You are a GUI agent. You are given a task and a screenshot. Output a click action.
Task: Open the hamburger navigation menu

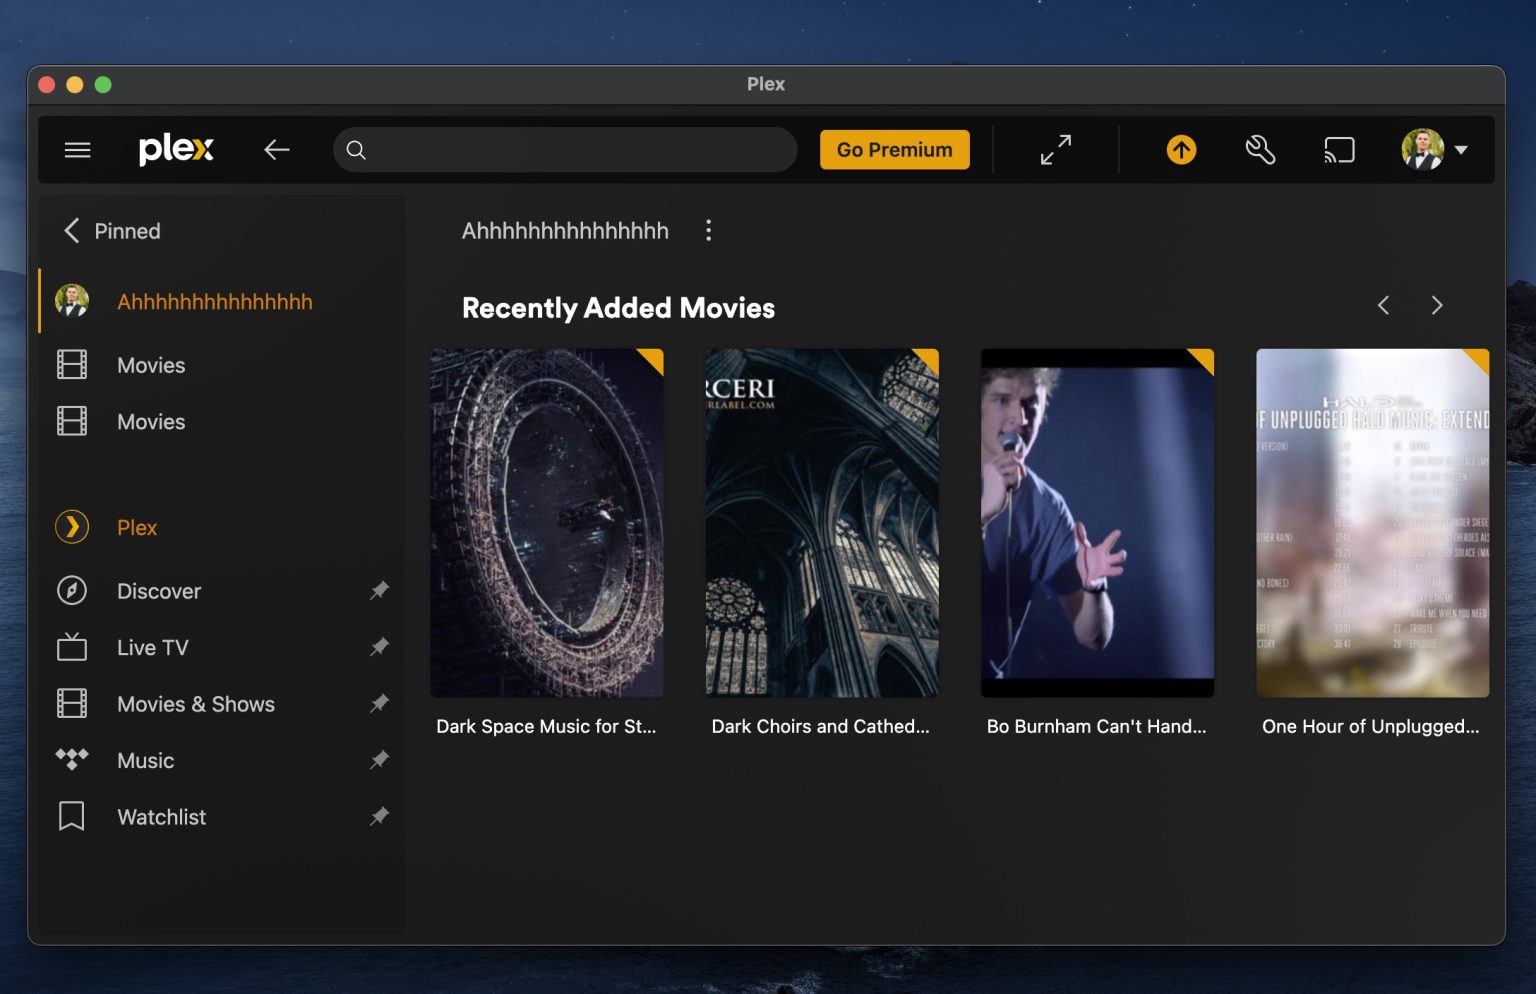pyautogui.click(x=77, y=149)
